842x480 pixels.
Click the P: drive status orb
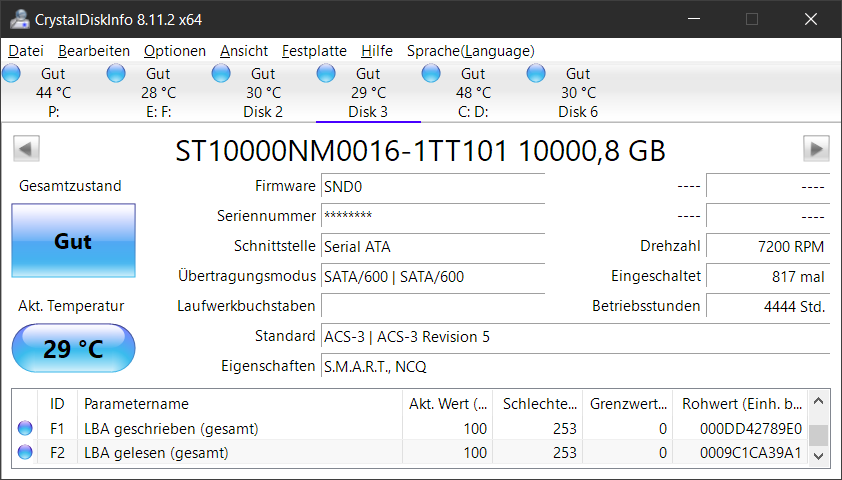pos(11,73)
